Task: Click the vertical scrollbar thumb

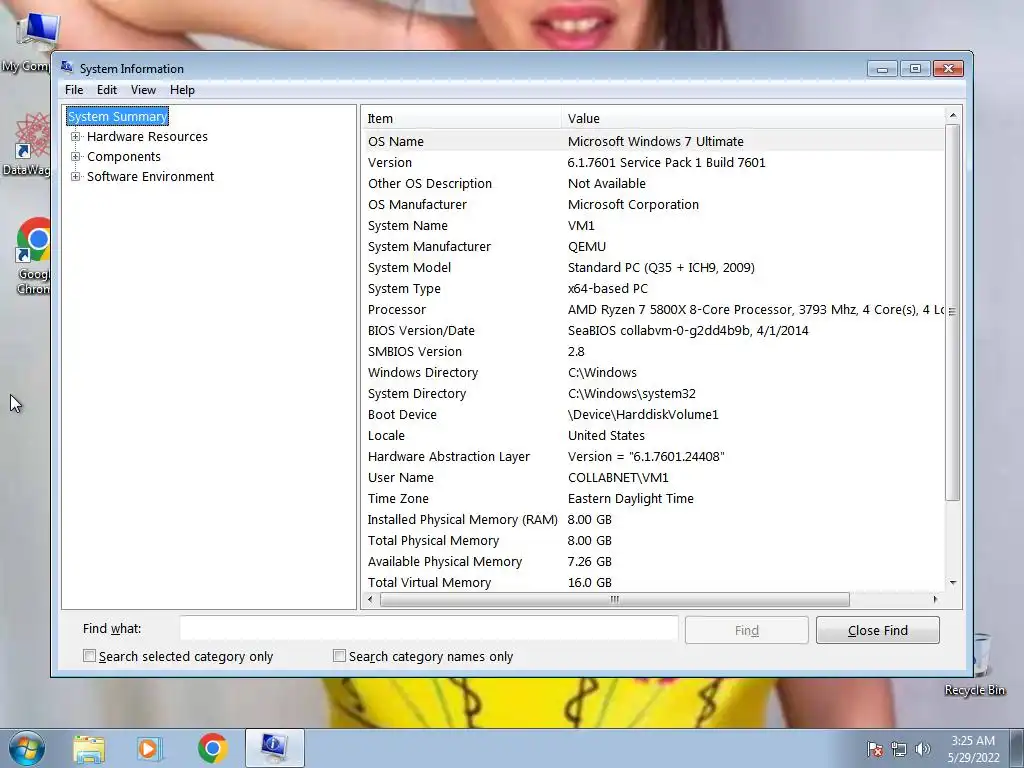Action: [x=953, y=312]
